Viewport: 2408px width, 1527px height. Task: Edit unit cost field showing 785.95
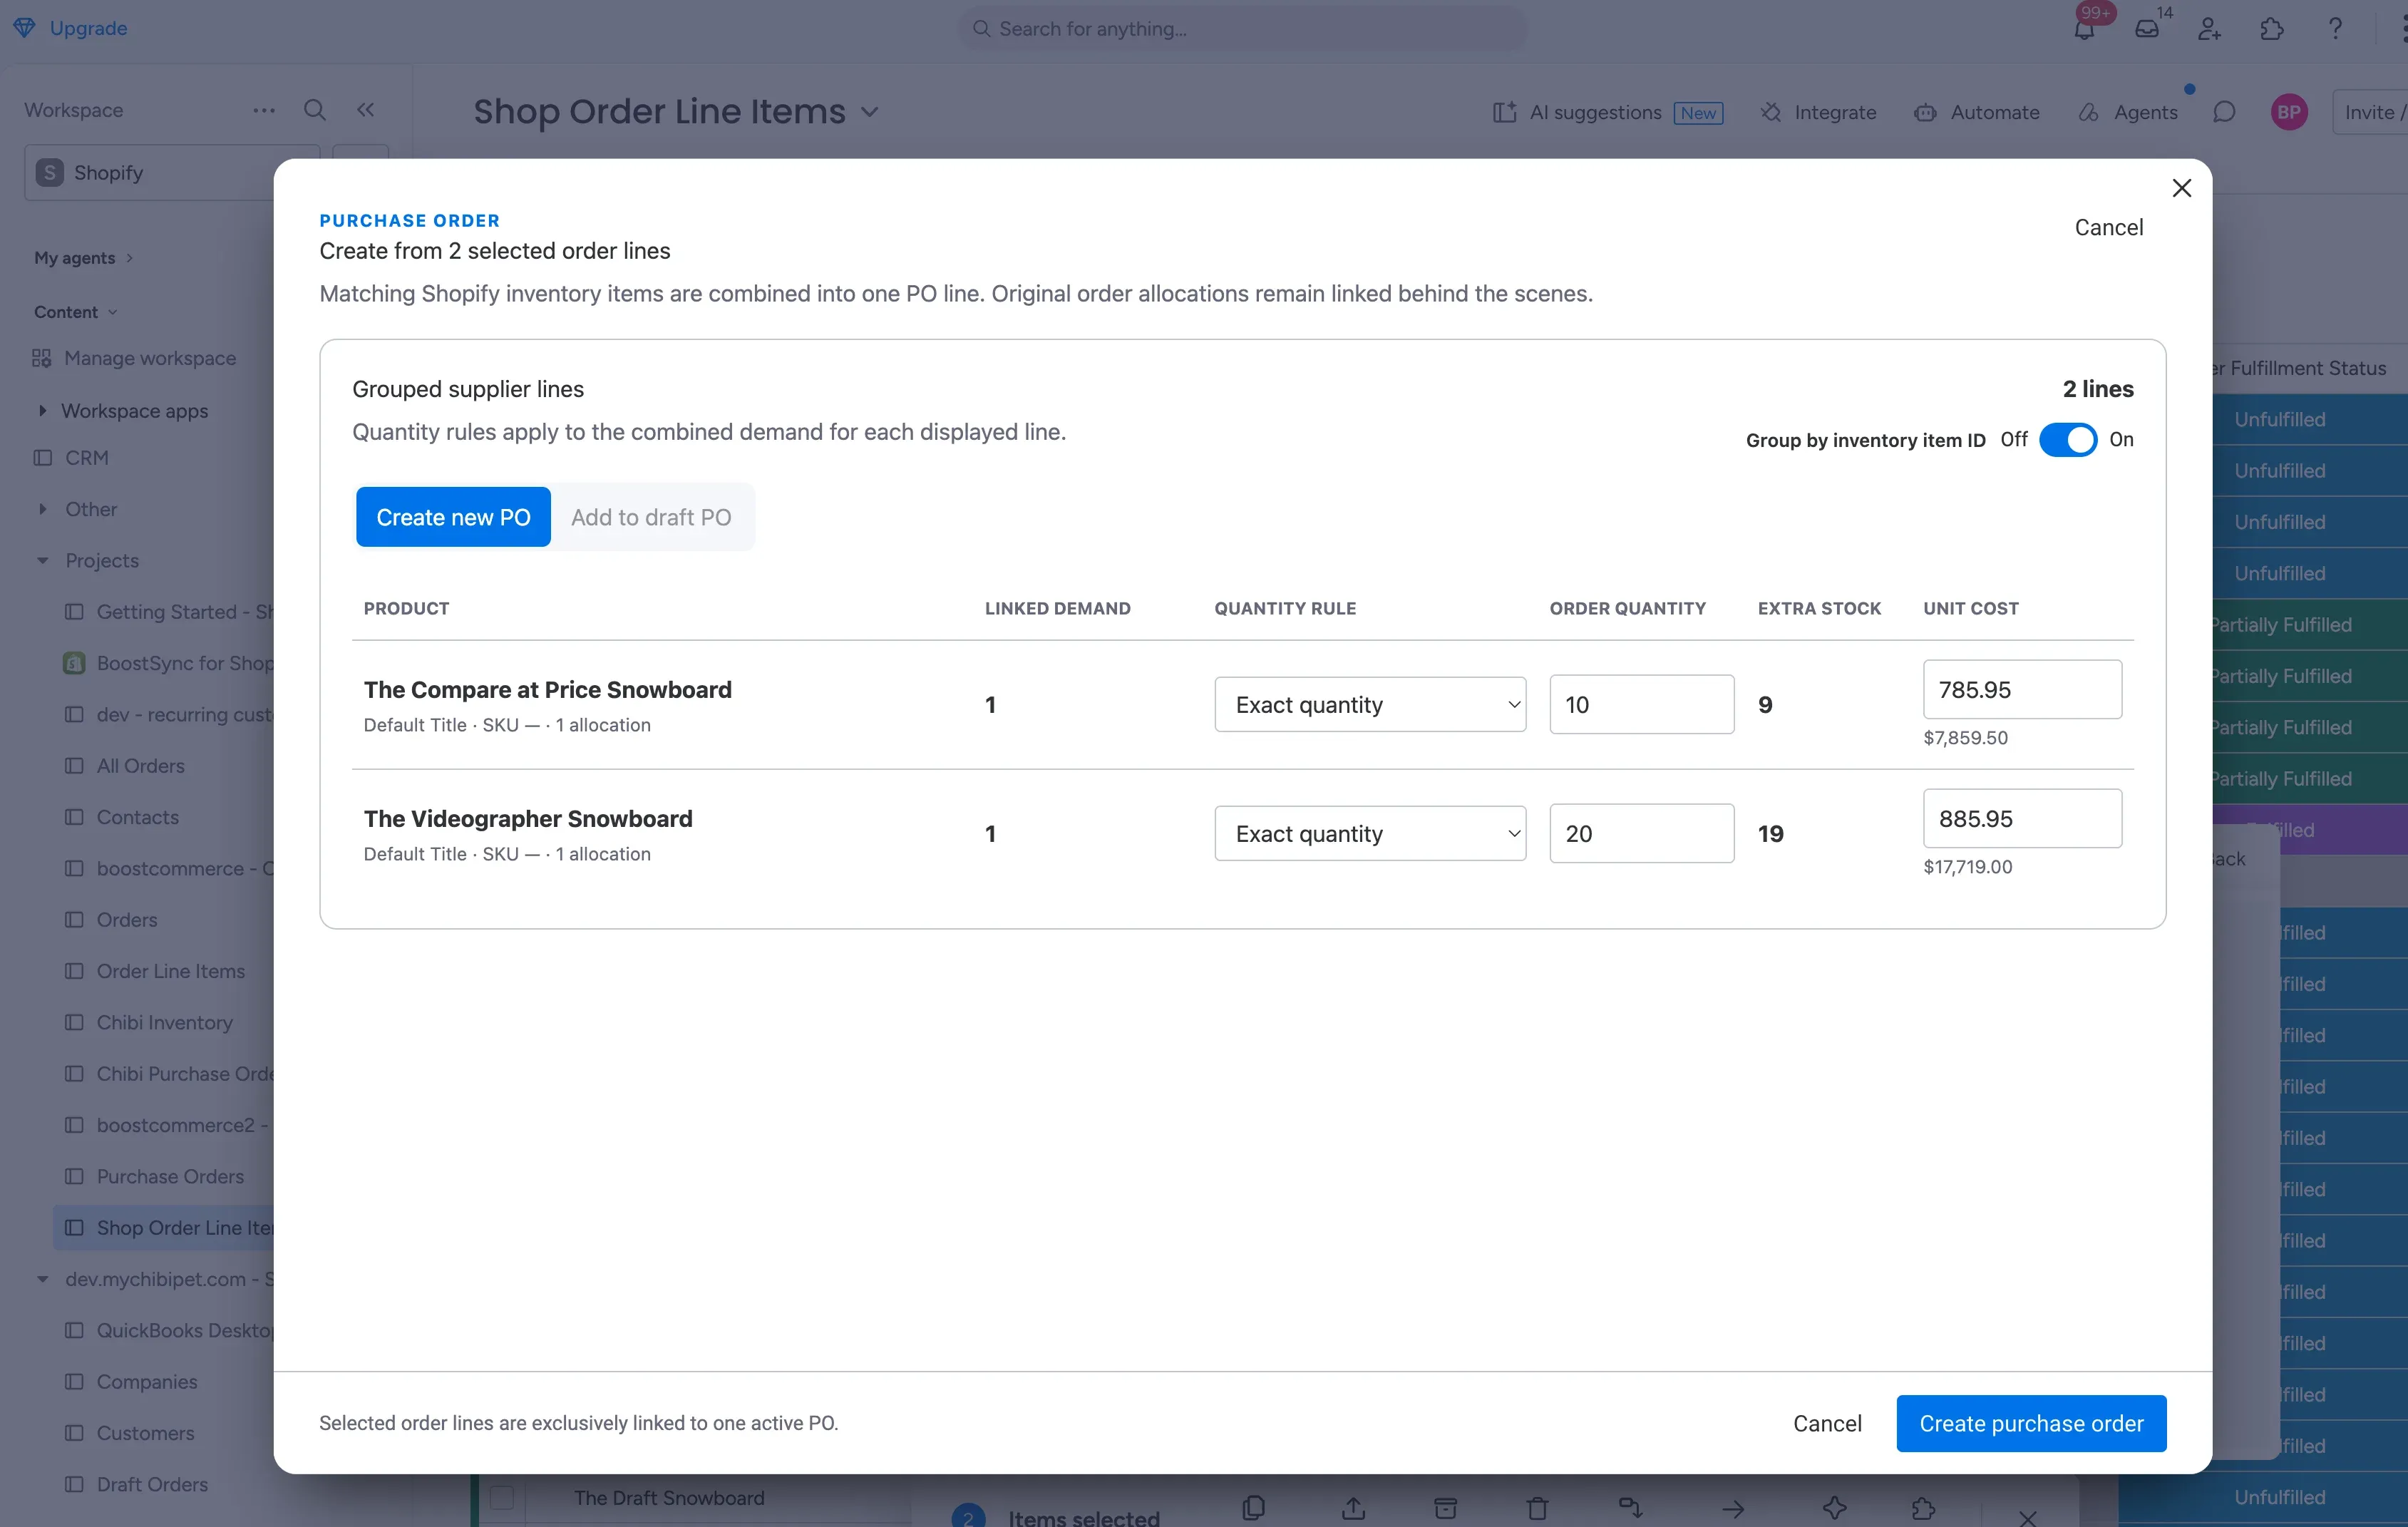tap(2022, 689)
